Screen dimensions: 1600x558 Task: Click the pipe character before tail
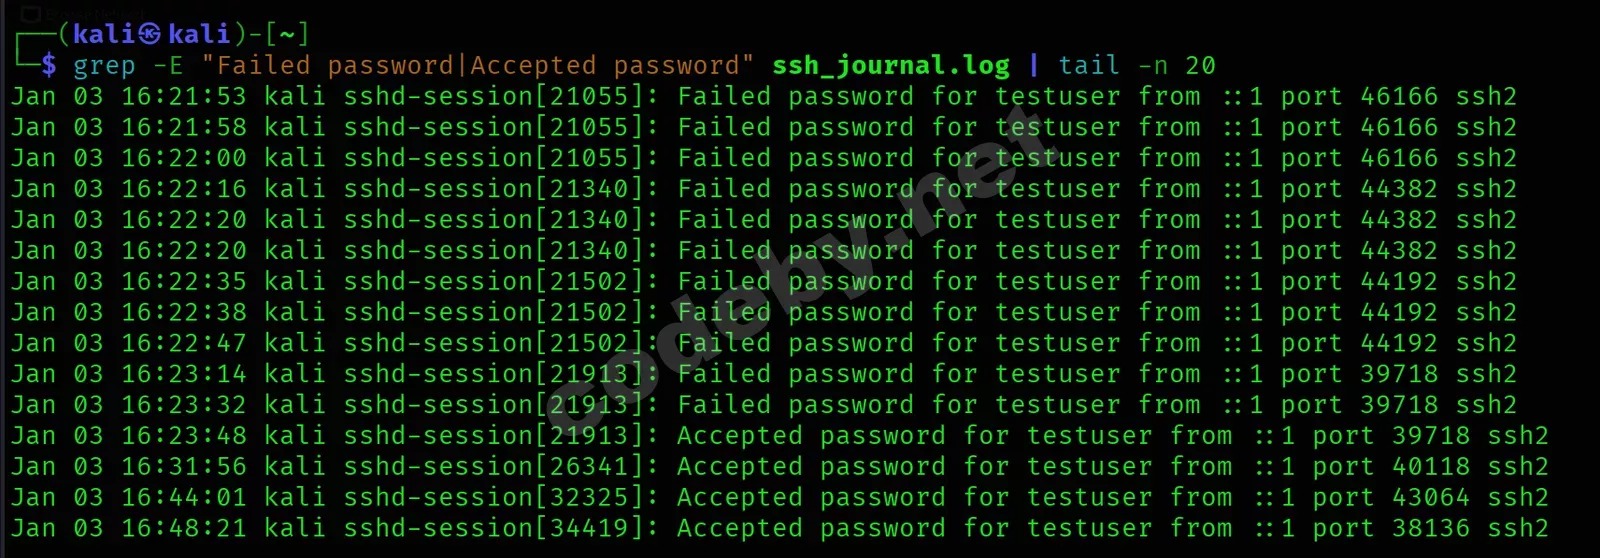click(1034, 66)
